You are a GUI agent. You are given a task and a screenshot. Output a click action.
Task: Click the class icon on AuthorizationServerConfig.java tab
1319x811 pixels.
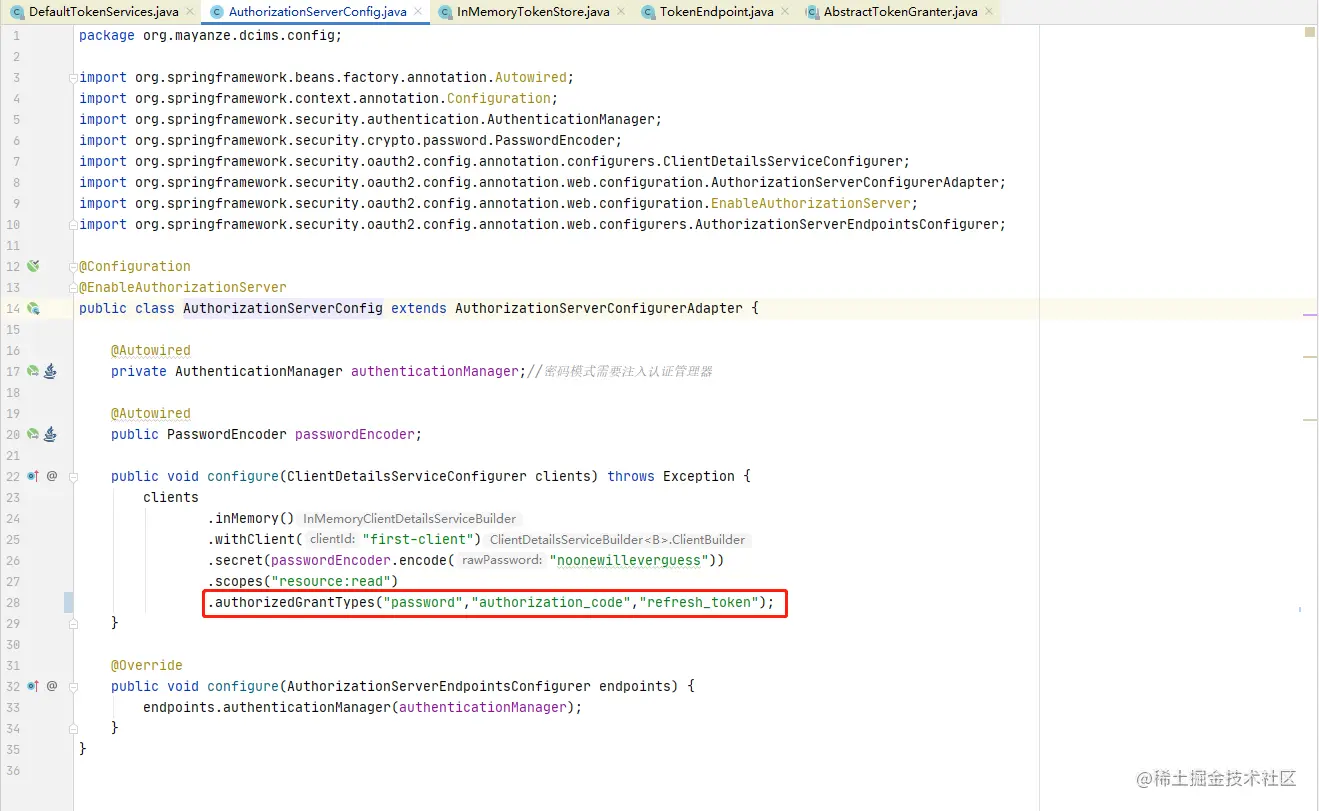217,12
